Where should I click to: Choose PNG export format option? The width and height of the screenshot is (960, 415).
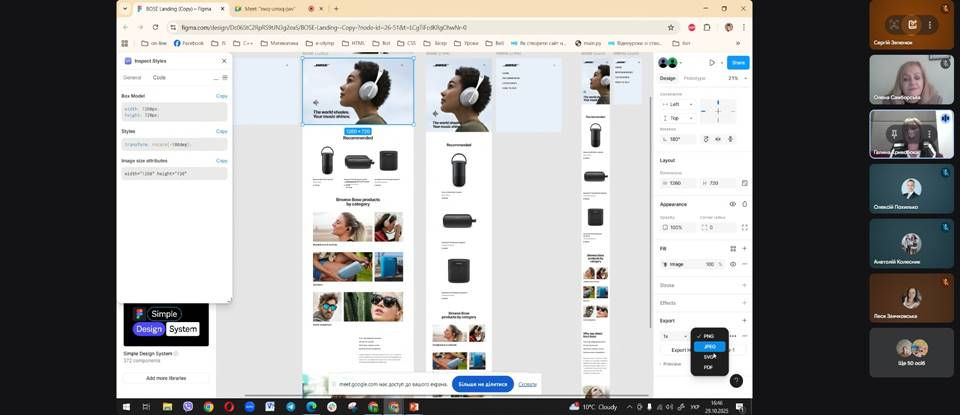(x=709, y=336)
